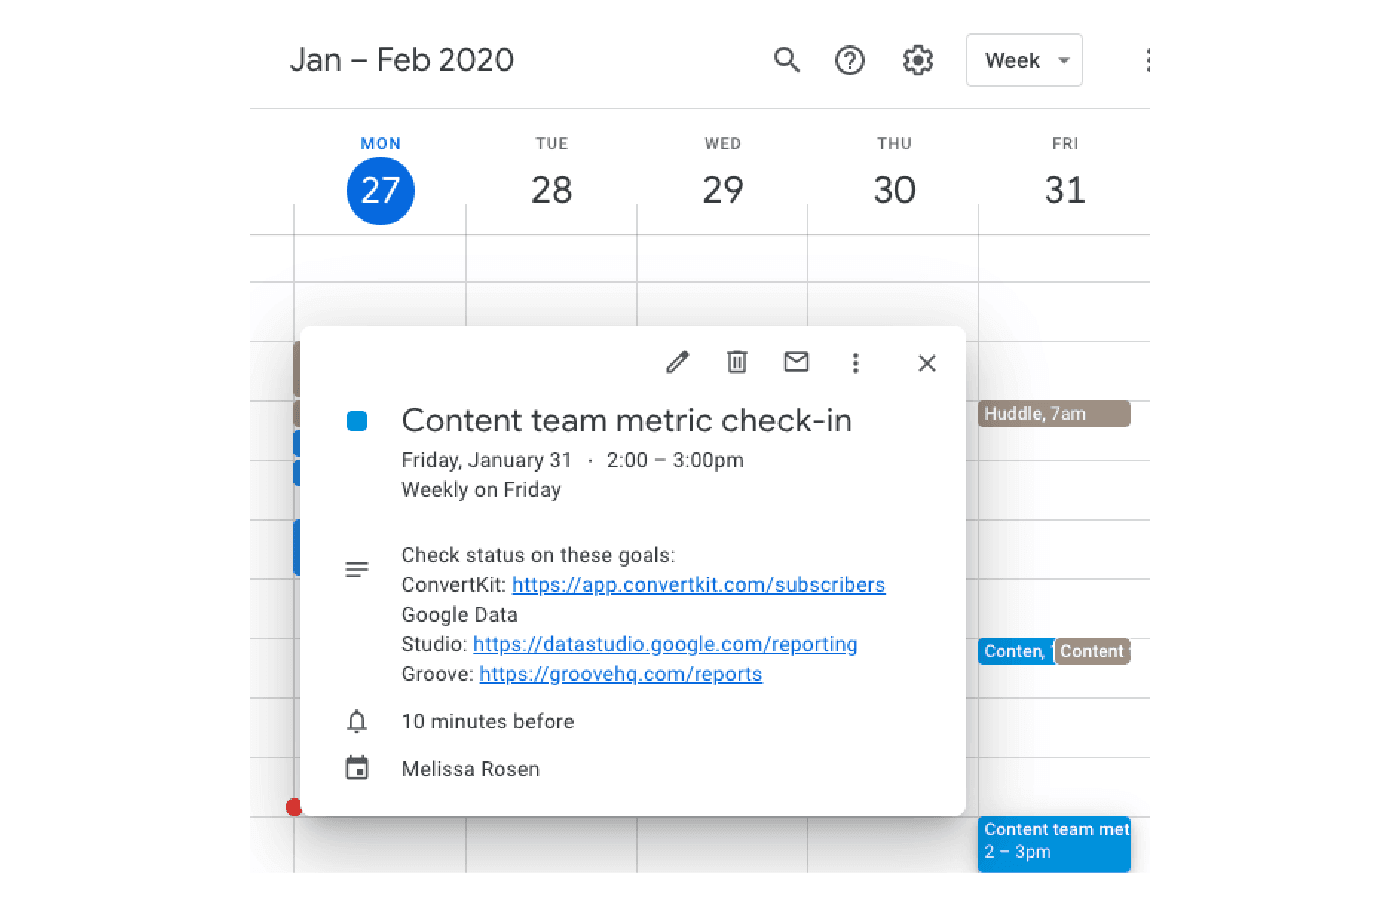This screenshot has width=1400, height=899.
Task: Open the Week view dropdown
Action: point(1024,60)
